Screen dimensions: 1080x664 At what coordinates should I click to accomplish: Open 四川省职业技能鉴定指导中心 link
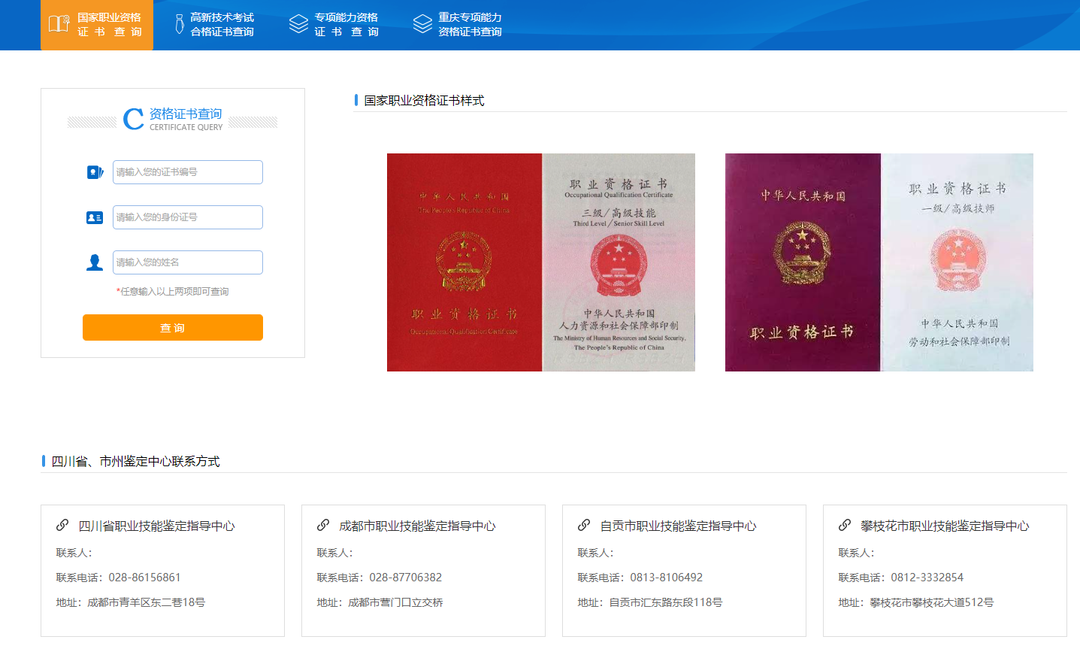pos(156,526)
